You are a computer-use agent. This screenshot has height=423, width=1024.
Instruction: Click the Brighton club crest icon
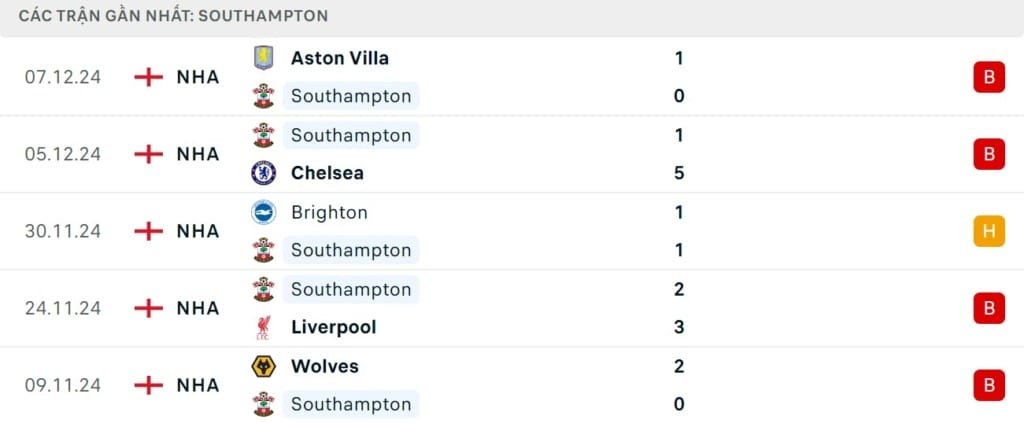tap(263, 212)
